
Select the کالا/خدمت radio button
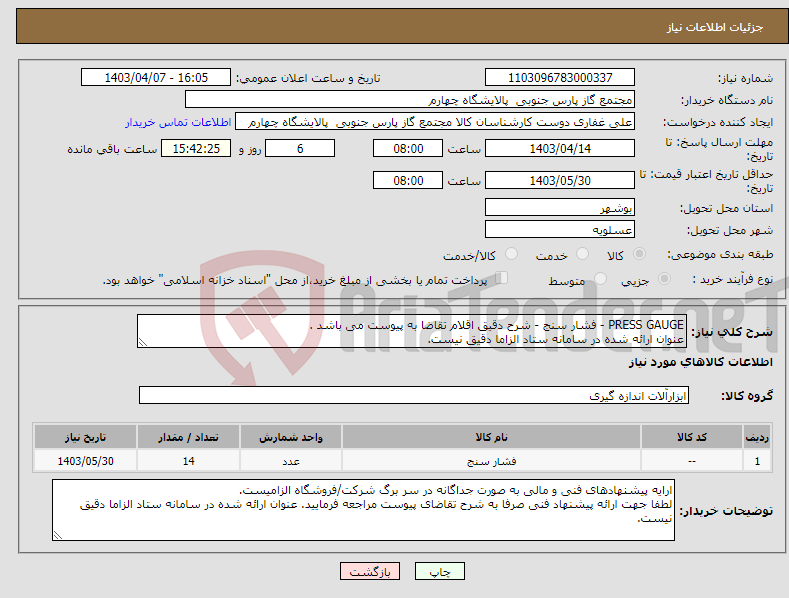tap(511, 254)
